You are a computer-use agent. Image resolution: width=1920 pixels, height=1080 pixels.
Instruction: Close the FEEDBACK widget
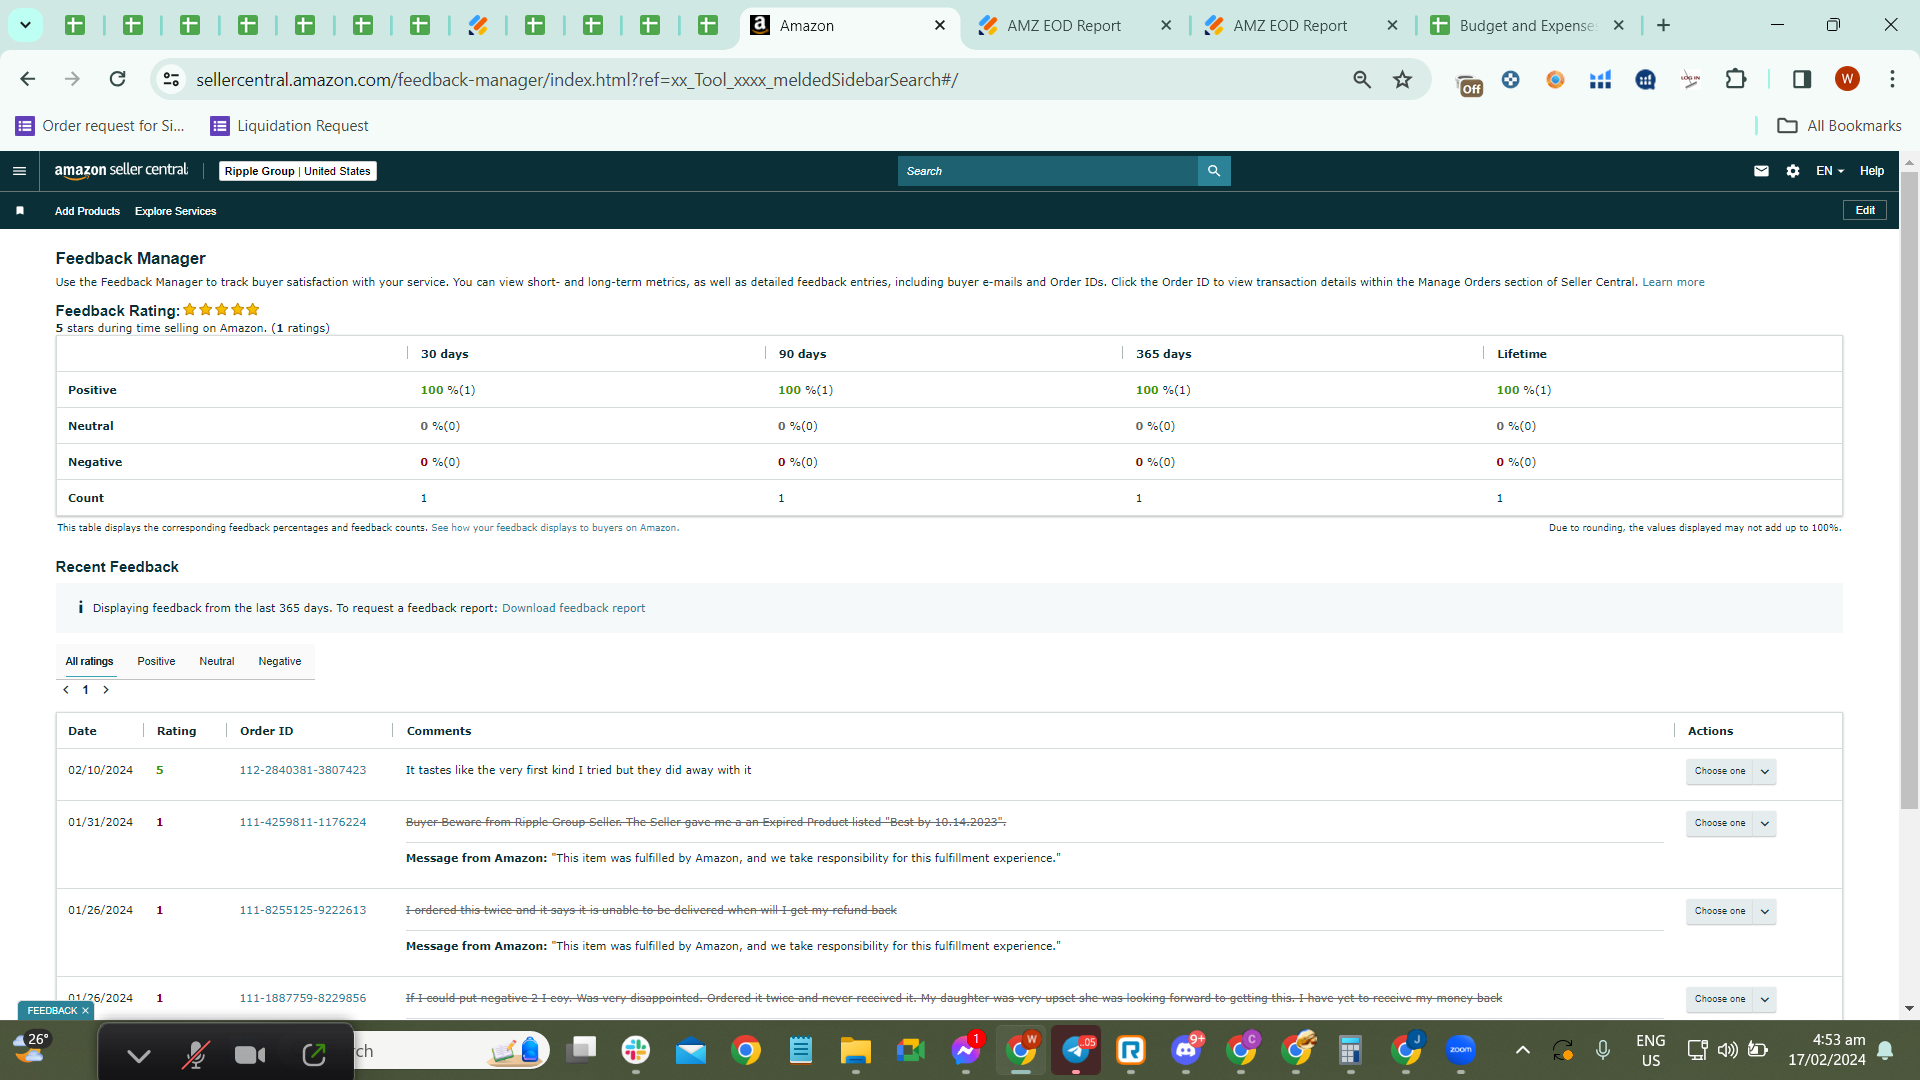[x=85, y=1011]
